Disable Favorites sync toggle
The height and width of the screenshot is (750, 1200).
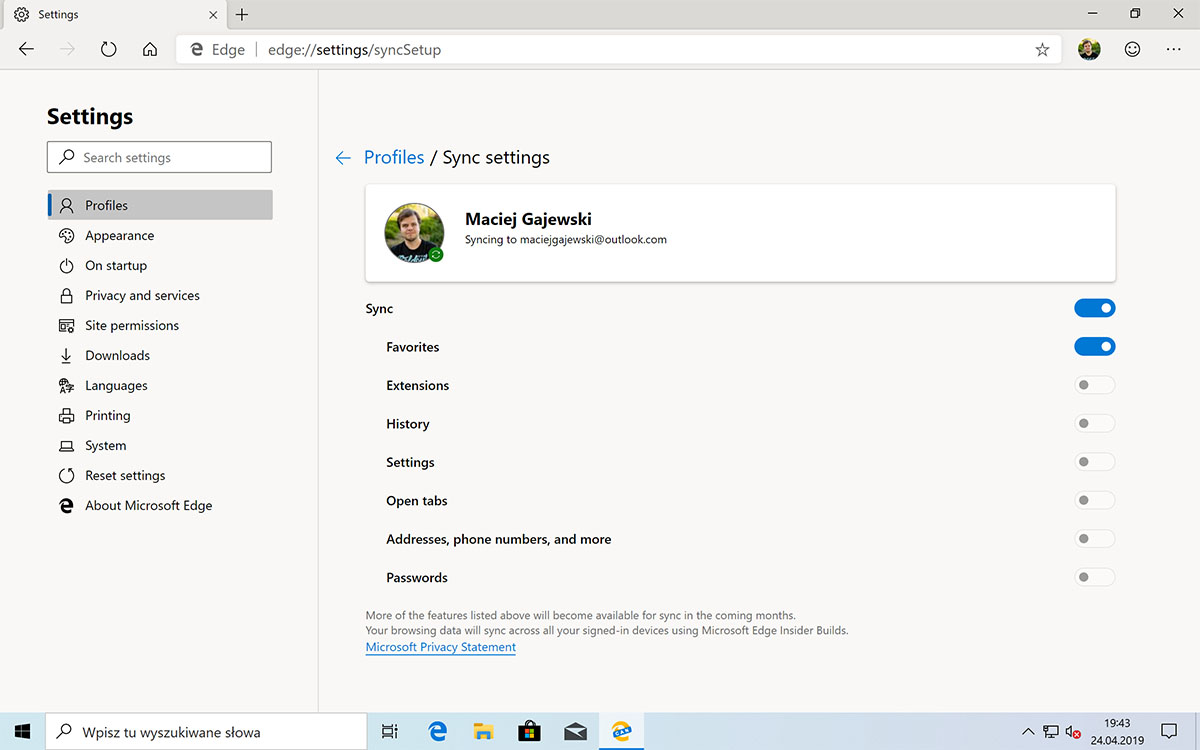[1095, 347]
